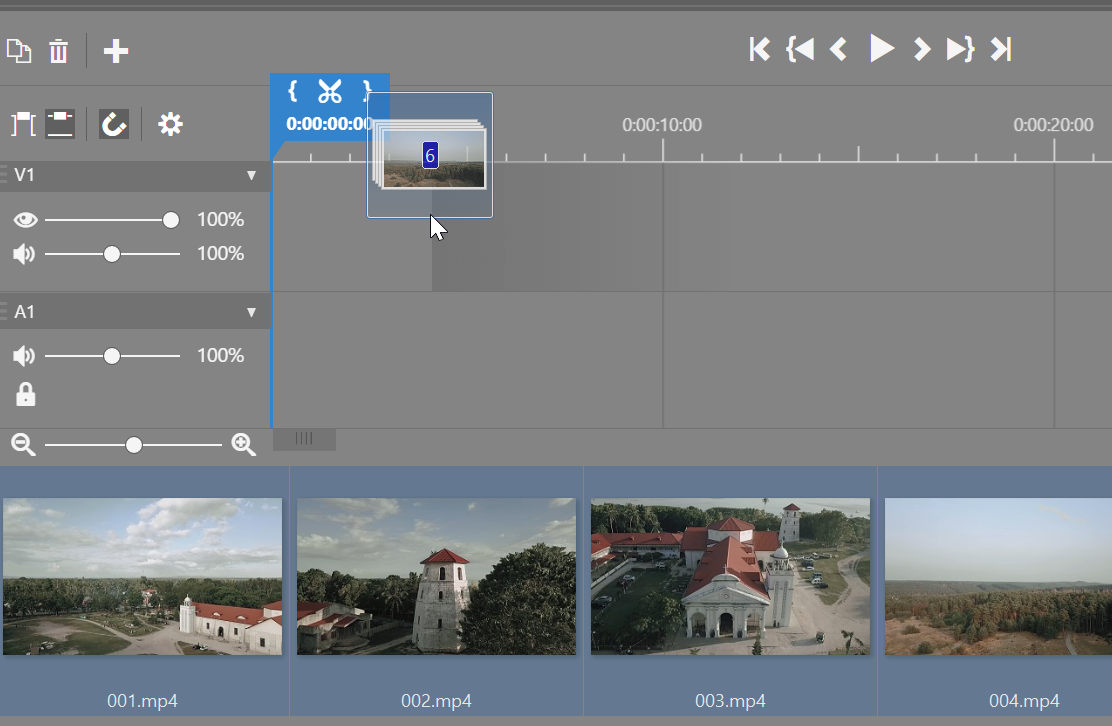The height and width of the screenshot is (726, 1112).
Task: Set in-point with left brace icon
Action: point(292,91)
